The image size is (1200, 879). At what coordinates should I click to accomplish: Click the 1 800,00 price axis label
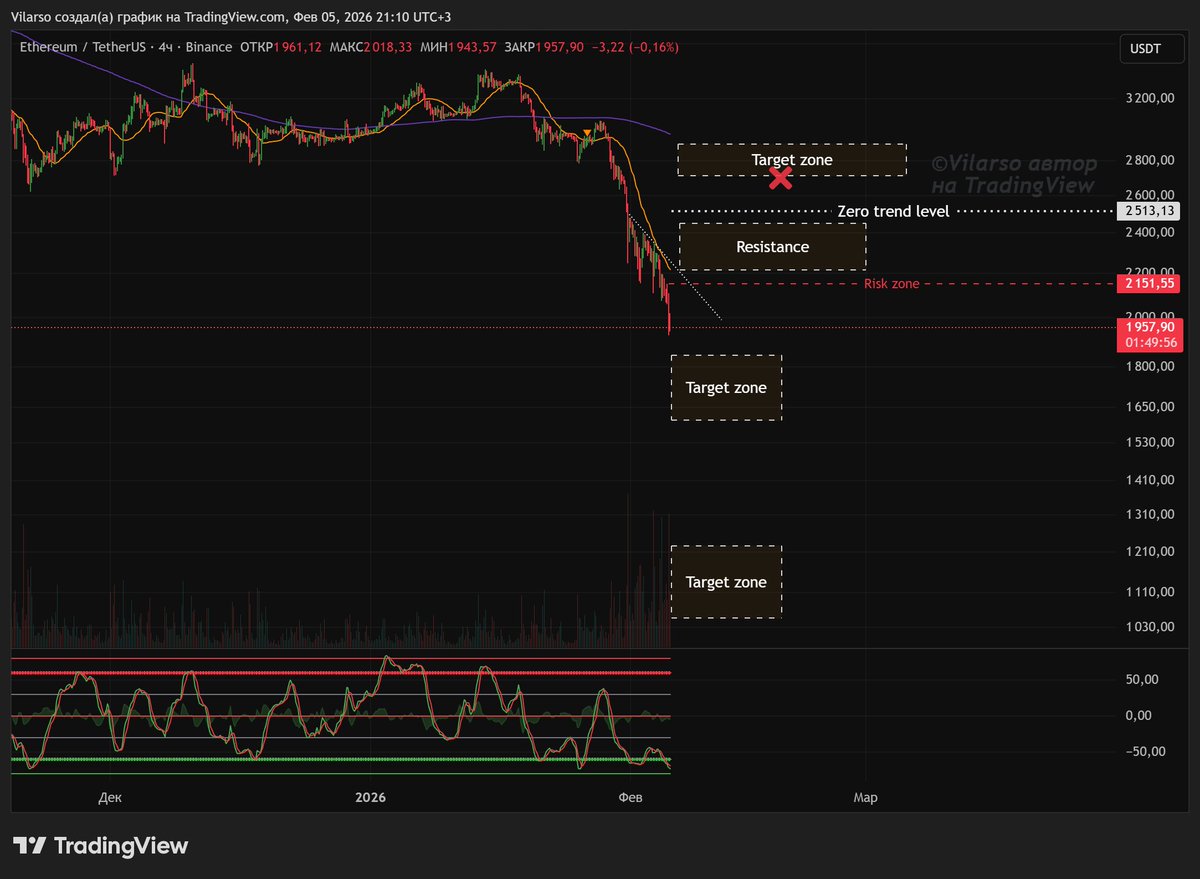coord(1149,366)
